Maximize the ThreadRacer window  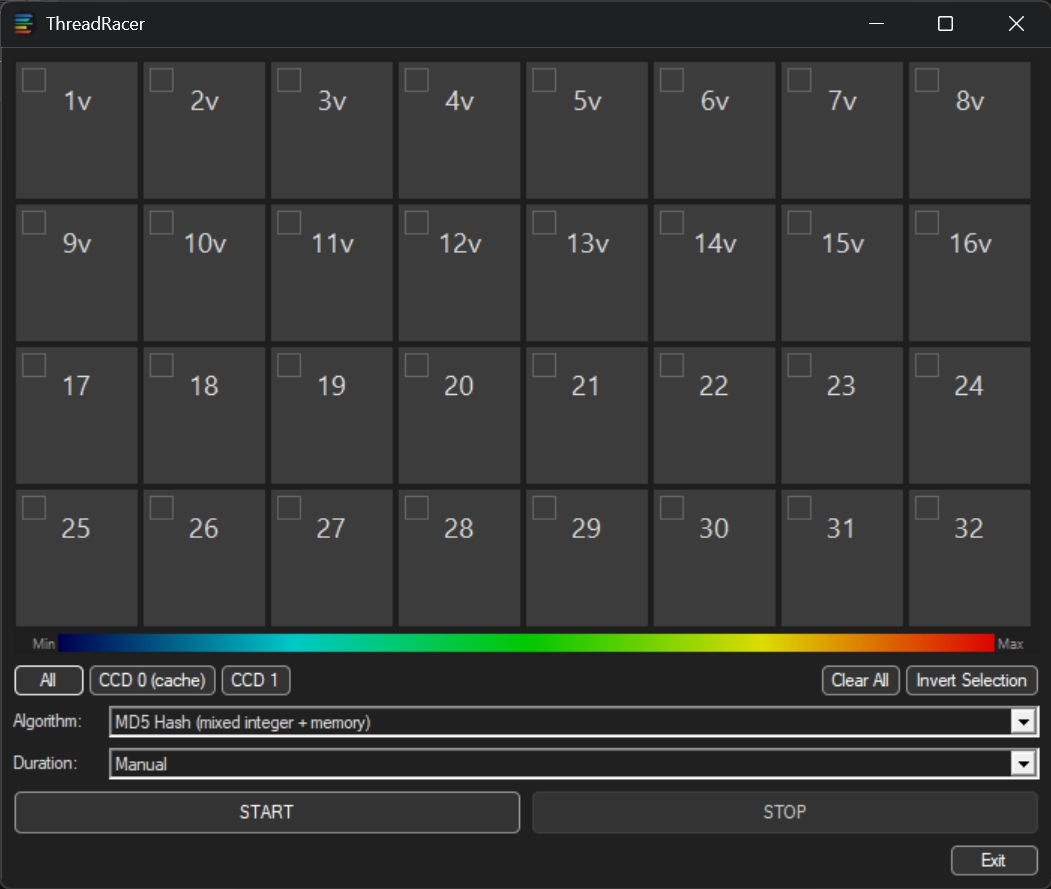945,24
